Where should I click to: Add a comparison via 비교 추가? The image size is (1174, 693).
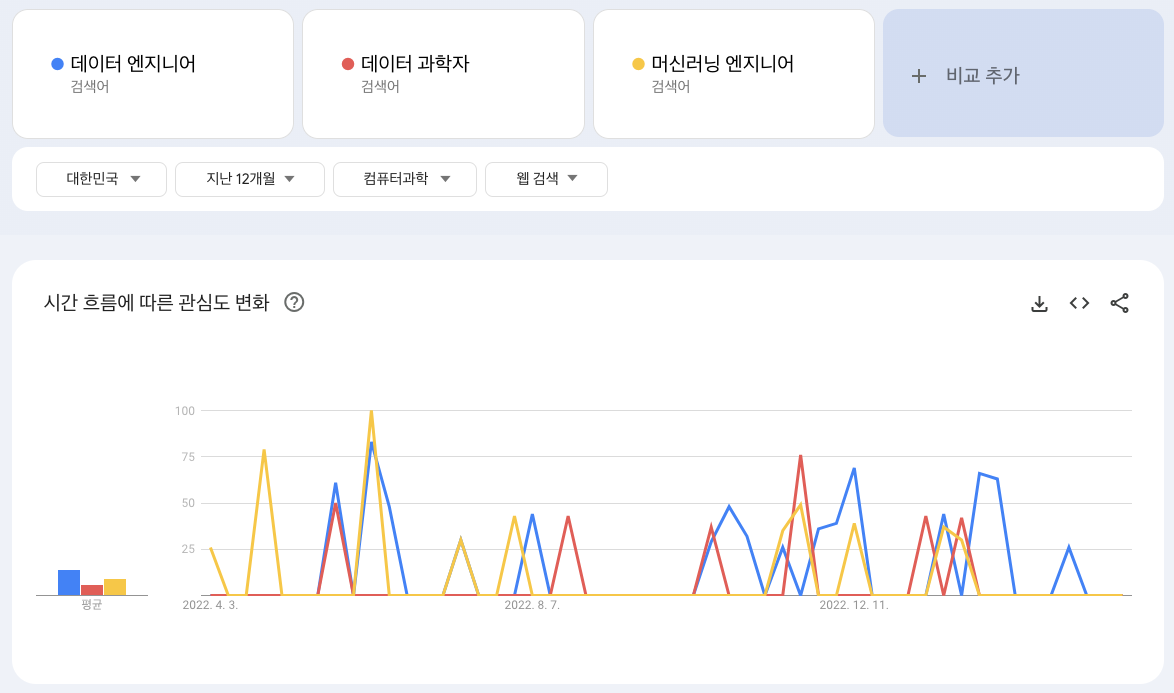1023,74
